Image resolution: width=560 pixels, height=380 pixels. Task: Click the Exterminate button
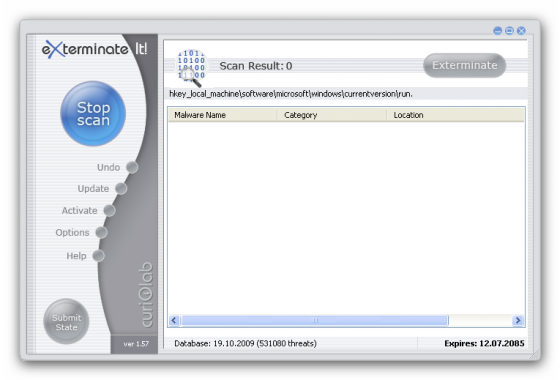click(x=464, y=65)
